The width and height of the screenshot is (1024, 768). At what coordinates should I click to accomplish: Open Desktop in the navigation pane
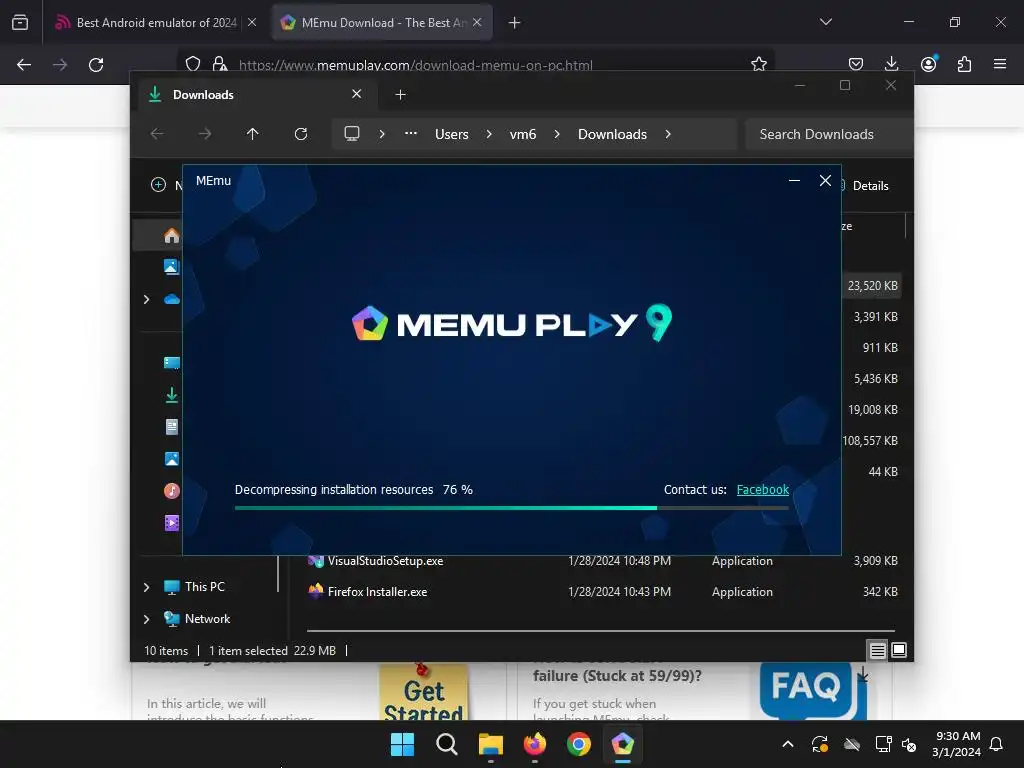172,363
